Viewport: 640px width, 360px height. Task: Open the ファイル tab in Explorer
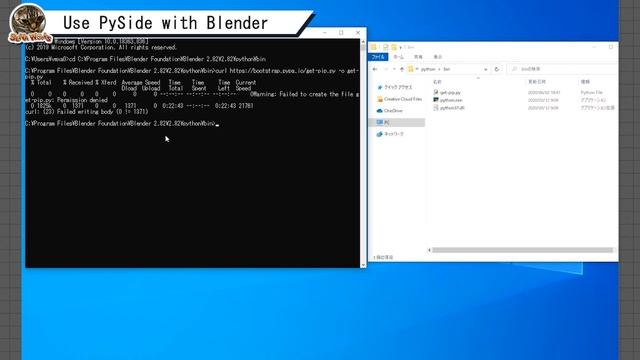click(378, 57)
